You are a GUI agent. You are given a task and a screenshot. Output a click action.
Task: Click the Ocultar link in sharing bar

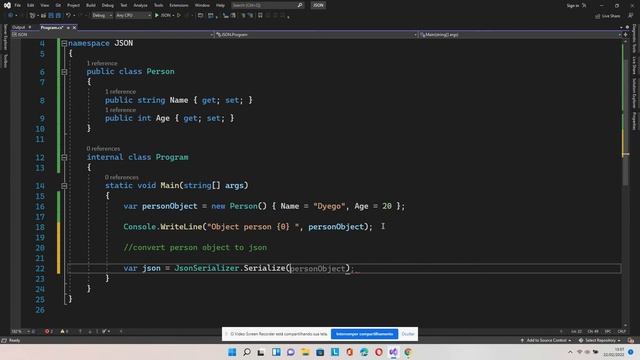(408, 334)
